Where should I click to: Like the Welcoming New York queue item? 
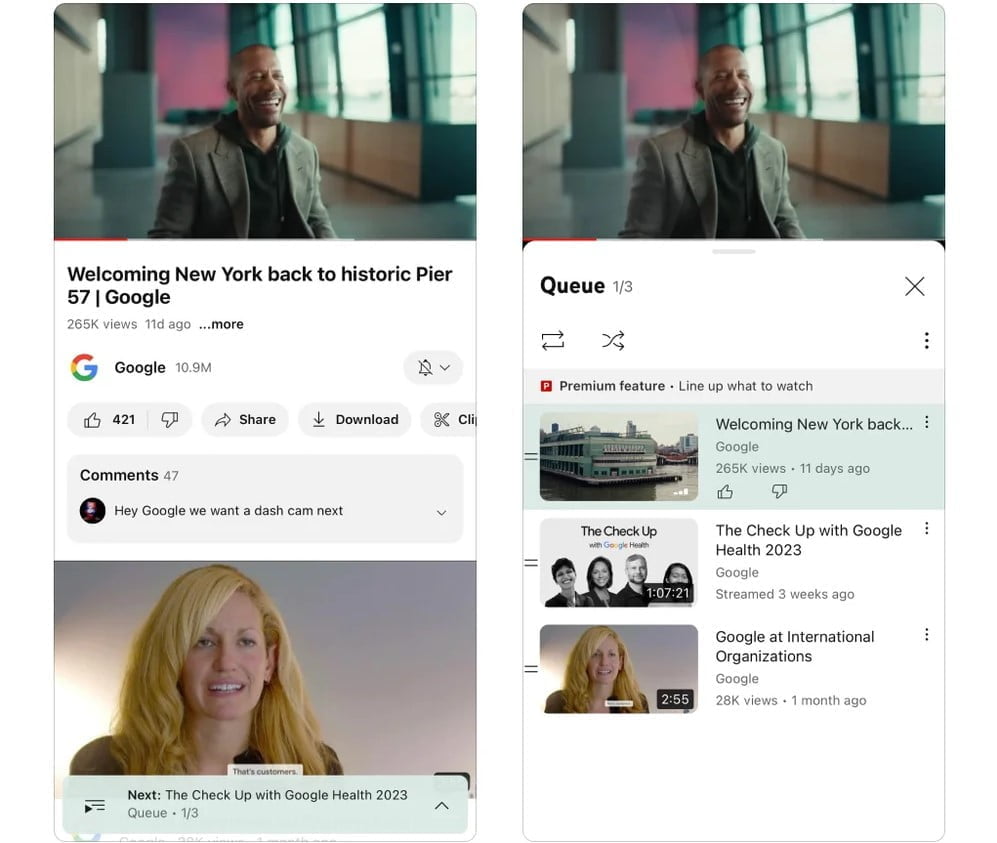pos(725,491)
